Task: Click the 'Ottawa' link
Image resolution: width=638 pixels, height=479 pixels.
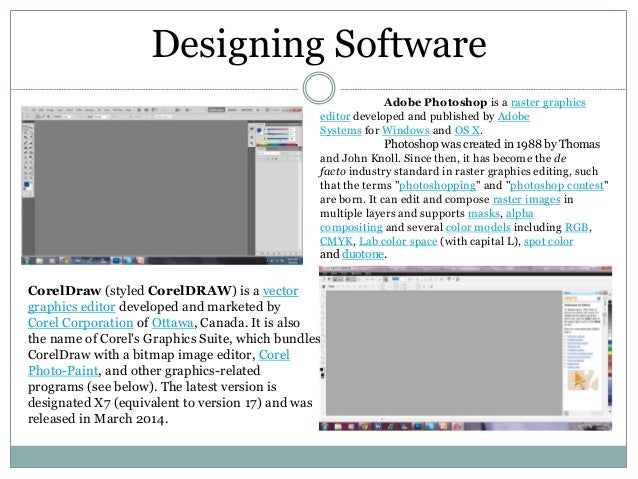Action: point(173,323)
